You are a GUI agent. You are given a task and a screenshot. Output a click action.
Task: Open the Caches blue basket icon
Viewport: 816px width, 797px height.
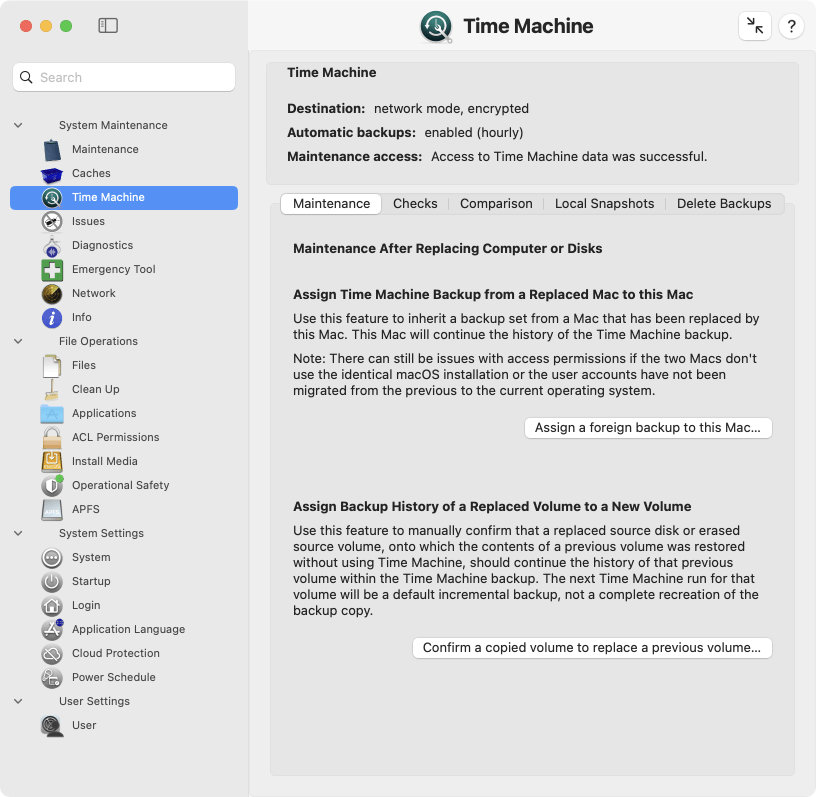pyautogui.click(x=52, y=174)
